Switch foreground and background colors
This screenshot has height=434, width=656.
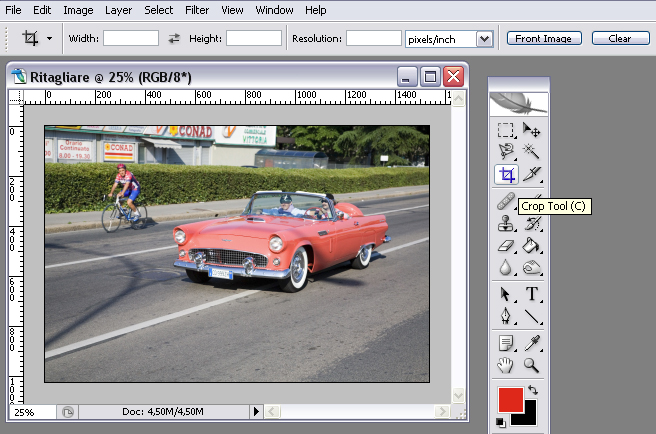click(x=532, y=390)
